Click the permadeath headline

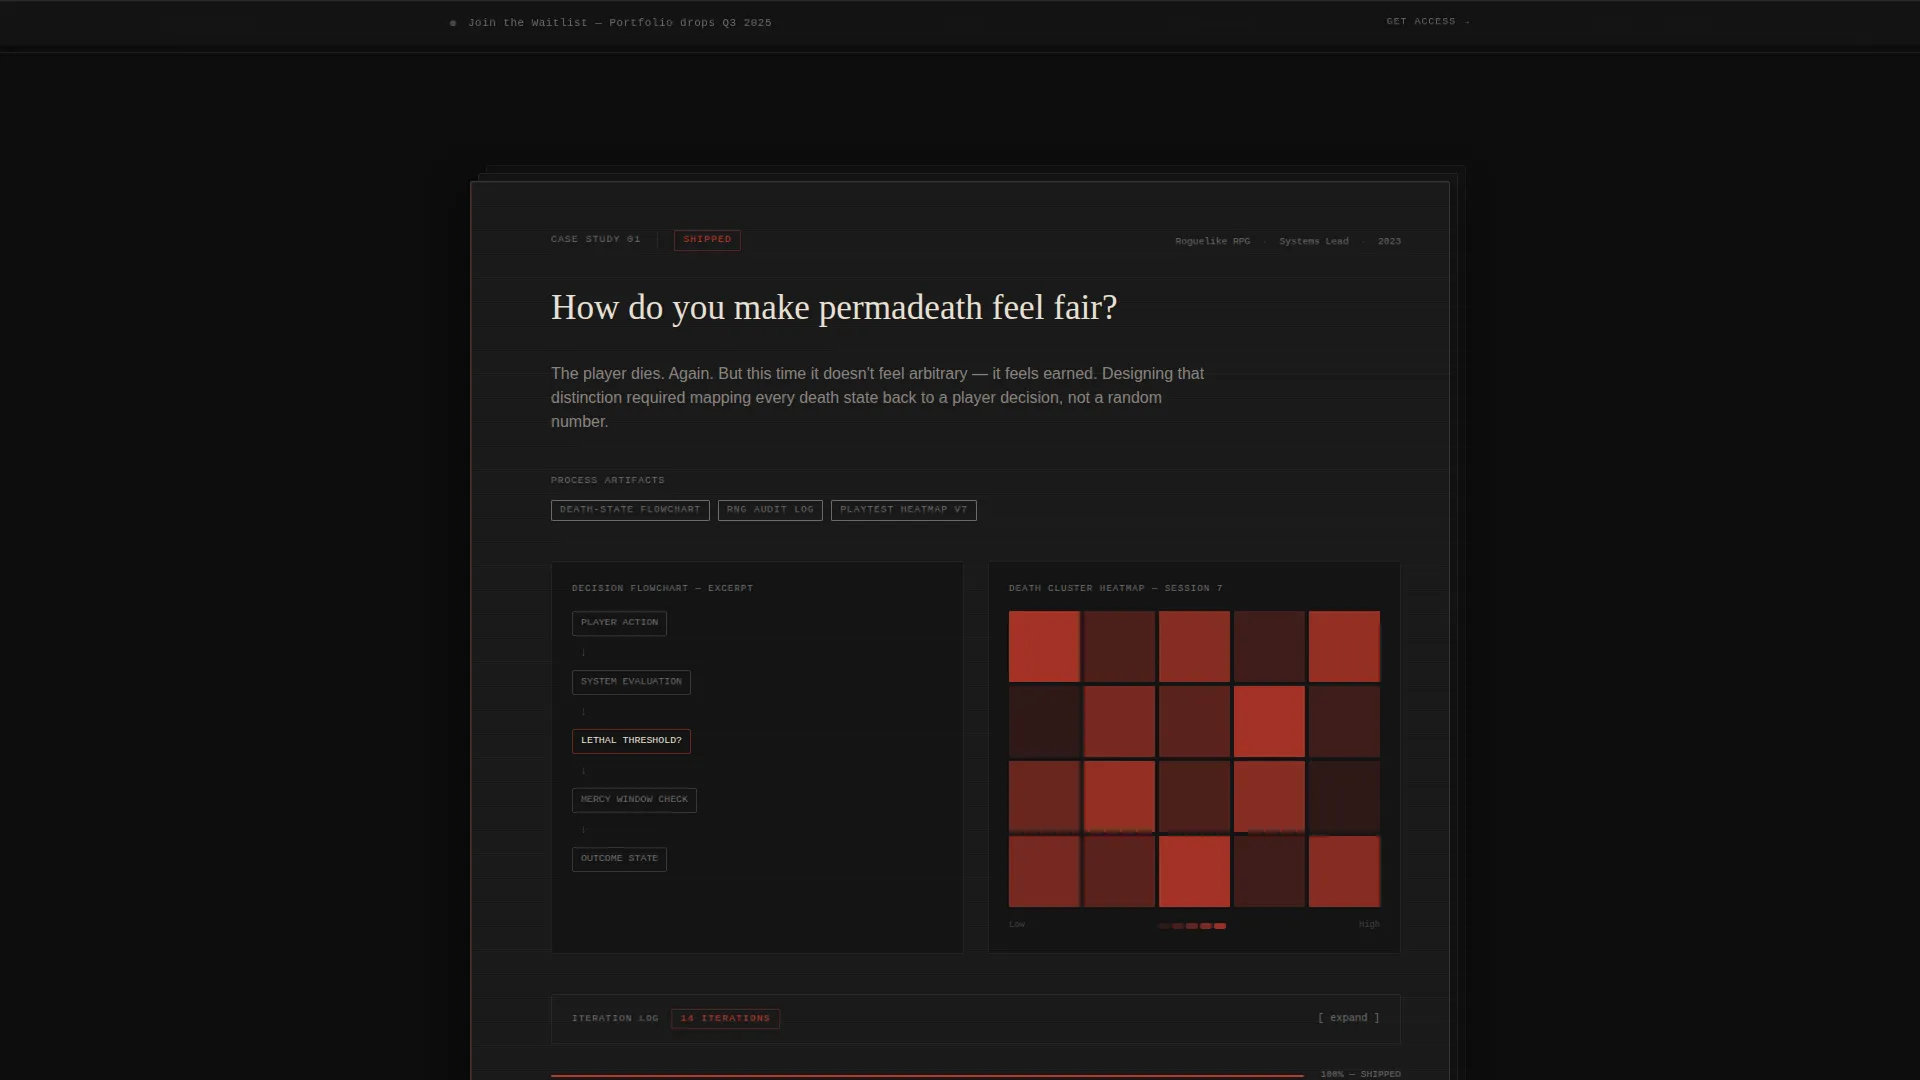click(834, 308)
